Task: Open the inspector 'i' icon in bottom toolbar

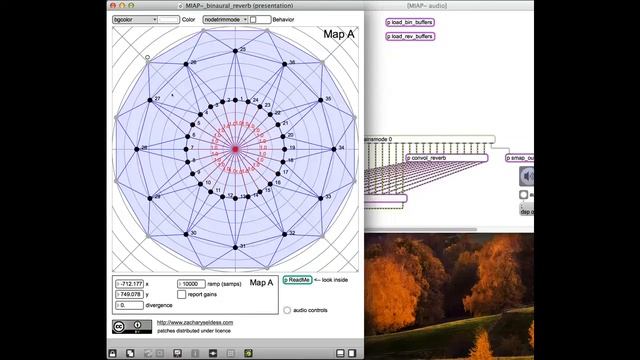Action: [x=195, y=353]
